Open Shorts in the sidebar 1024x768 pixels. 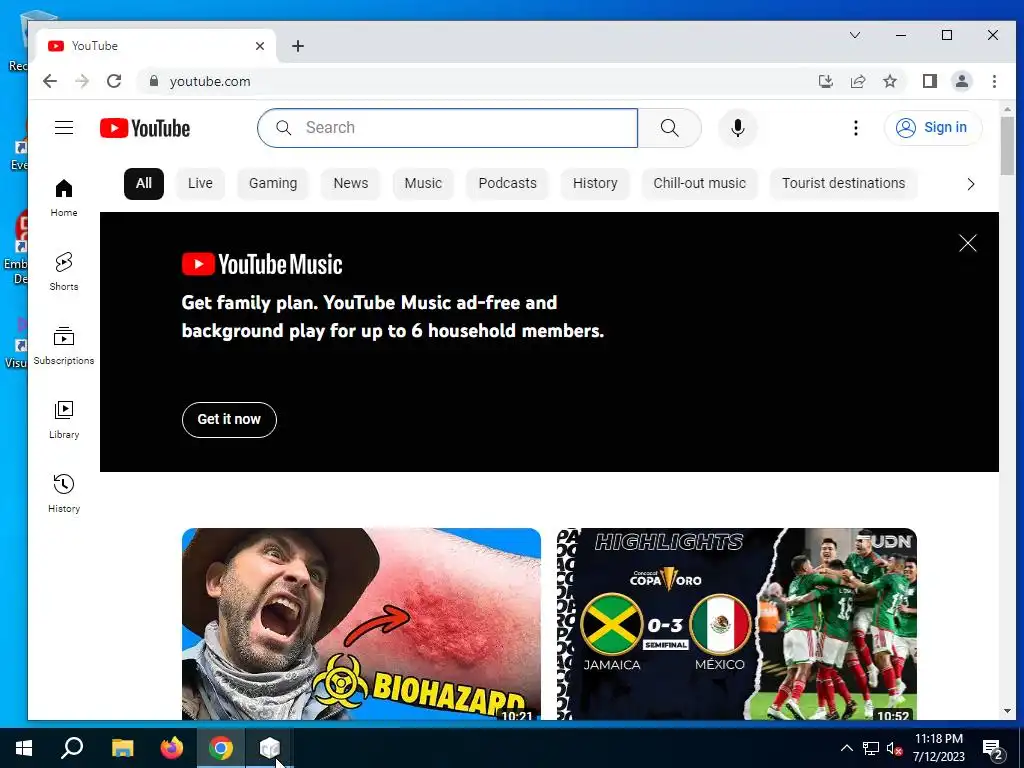(64, 272)
